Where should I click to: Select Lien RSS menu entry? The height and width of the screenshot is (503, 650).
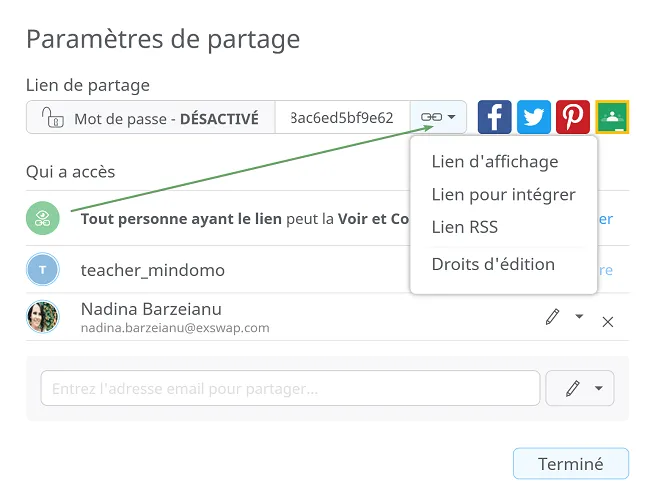[465, 227]
